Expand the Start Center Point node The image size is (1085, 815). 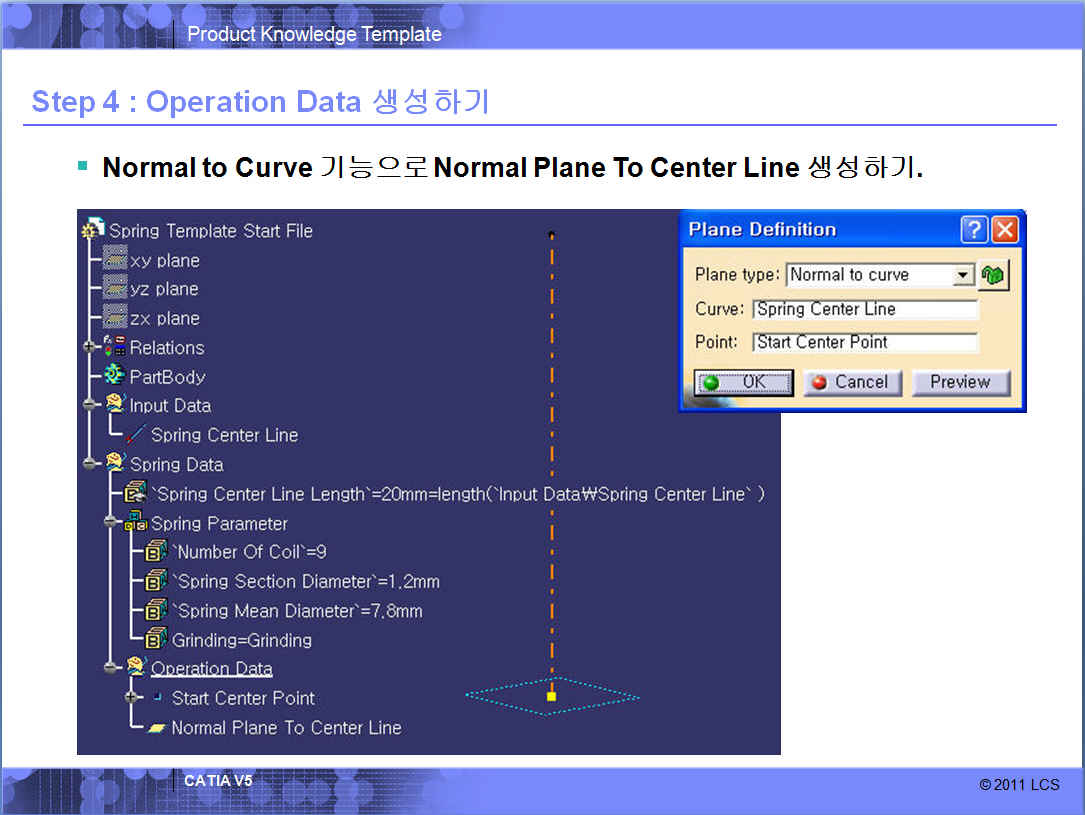[132, 698]
